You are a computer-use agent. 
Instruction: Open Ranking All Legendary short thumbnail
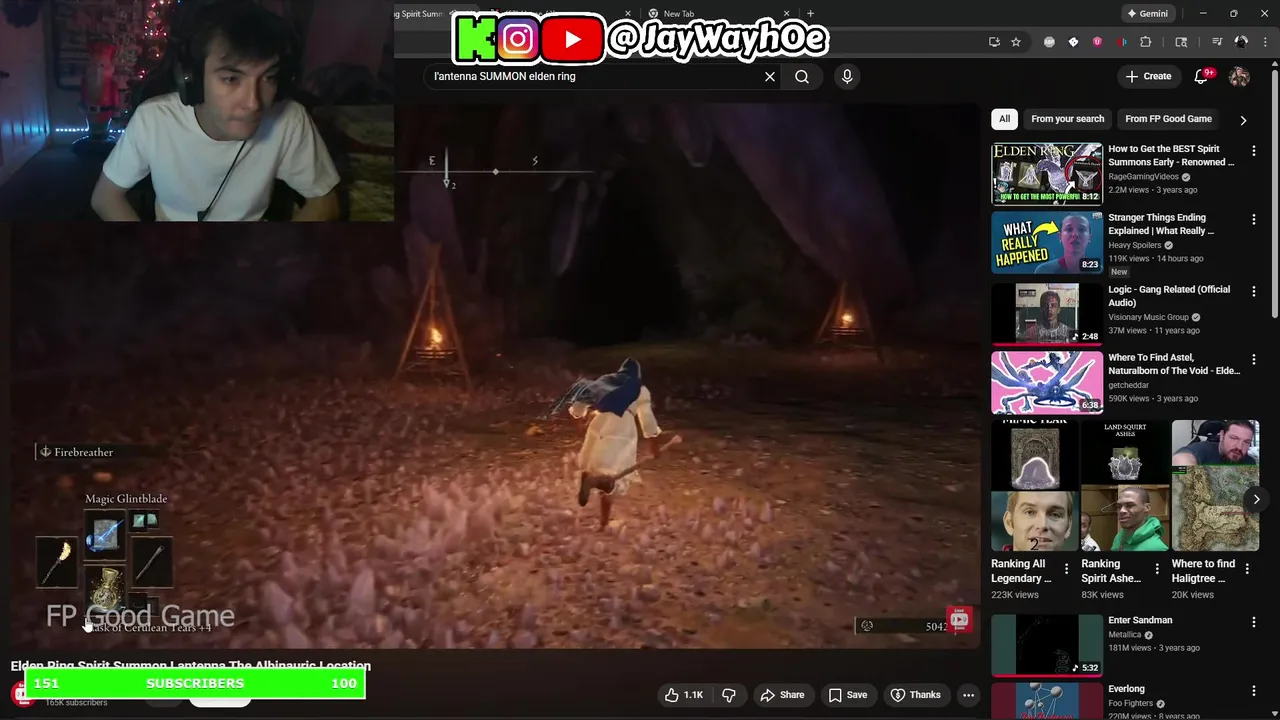pos(1035,486)
